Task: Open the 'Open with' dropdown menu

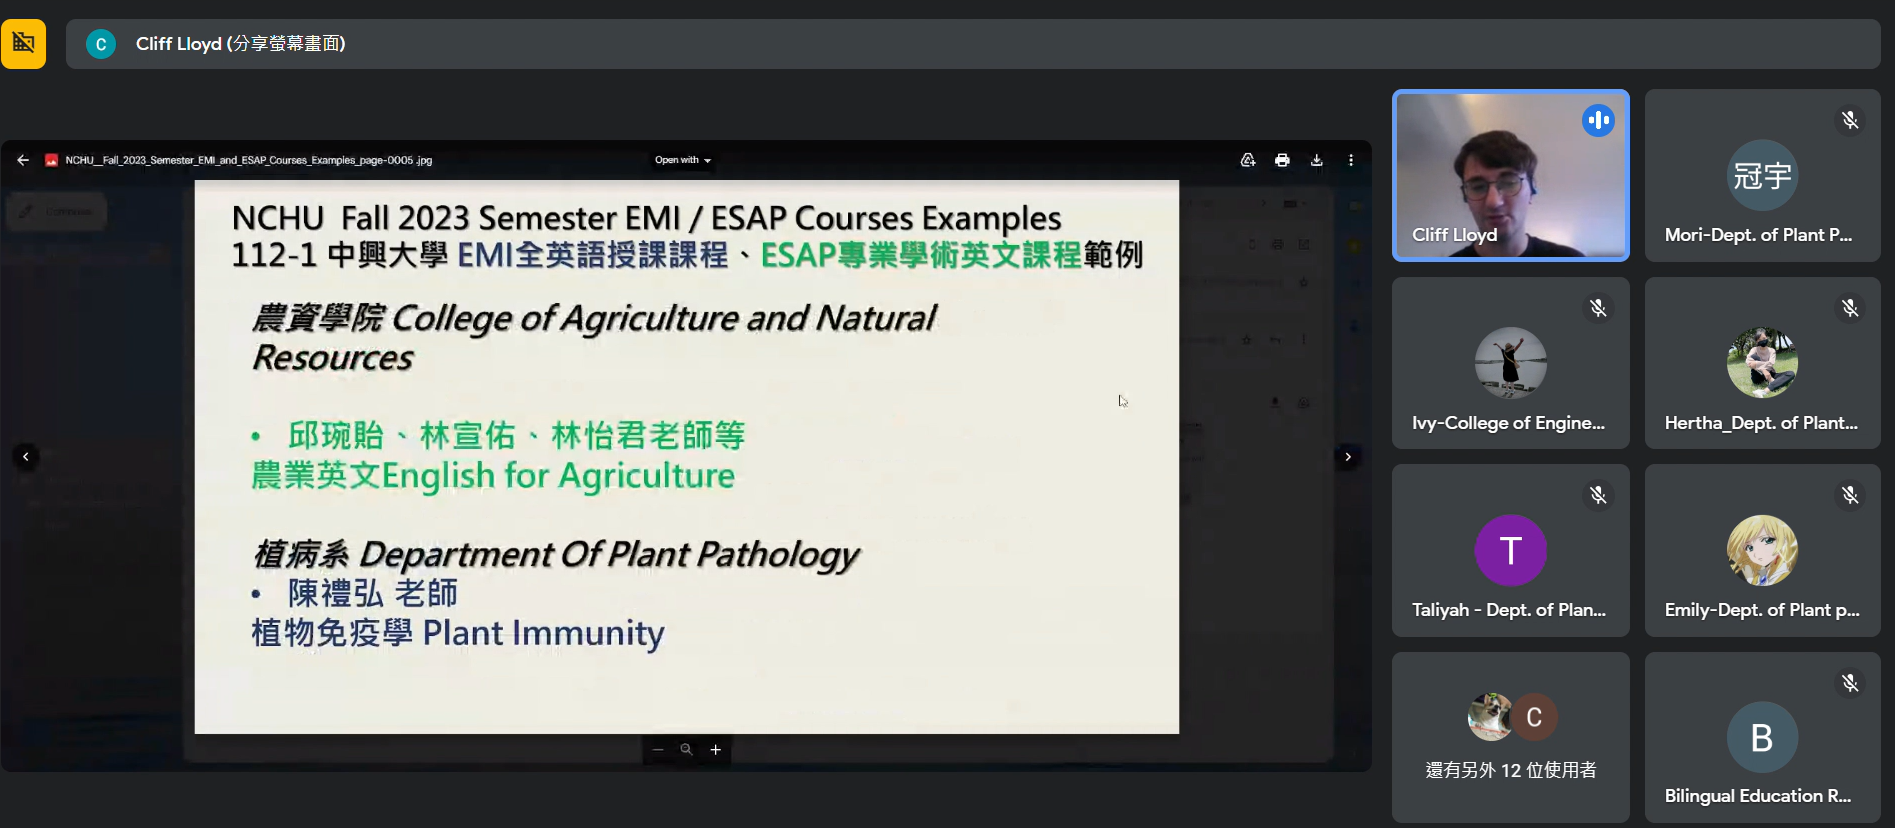Action: pyautogui.click(x=683, y=160)
